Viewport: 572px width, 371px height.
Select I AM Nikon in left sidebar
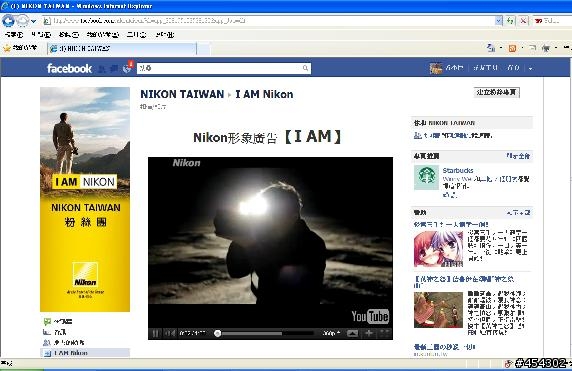[85, 353]
